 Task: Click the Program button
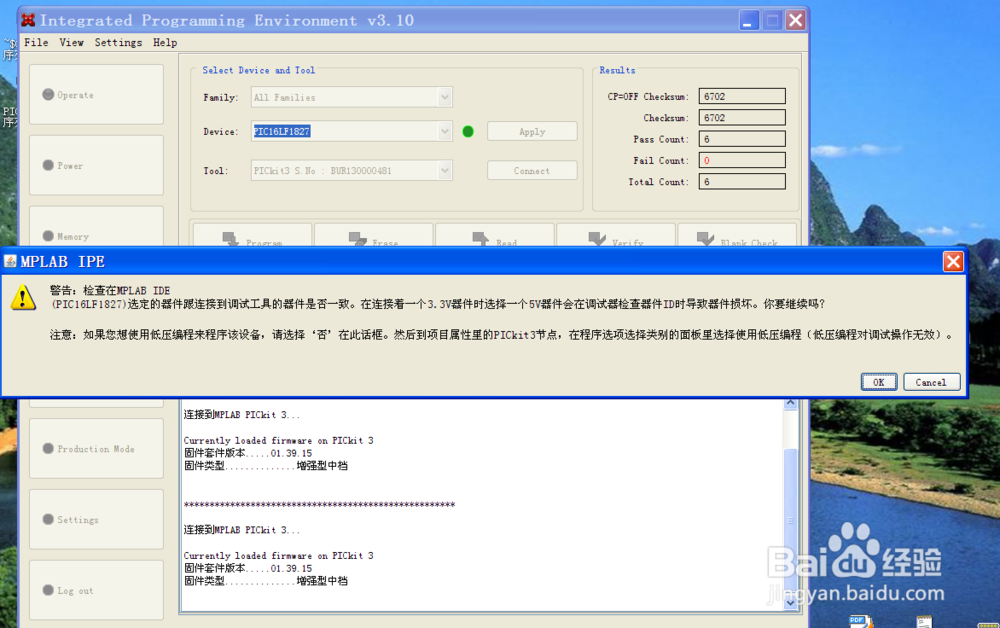click(253, 235)
